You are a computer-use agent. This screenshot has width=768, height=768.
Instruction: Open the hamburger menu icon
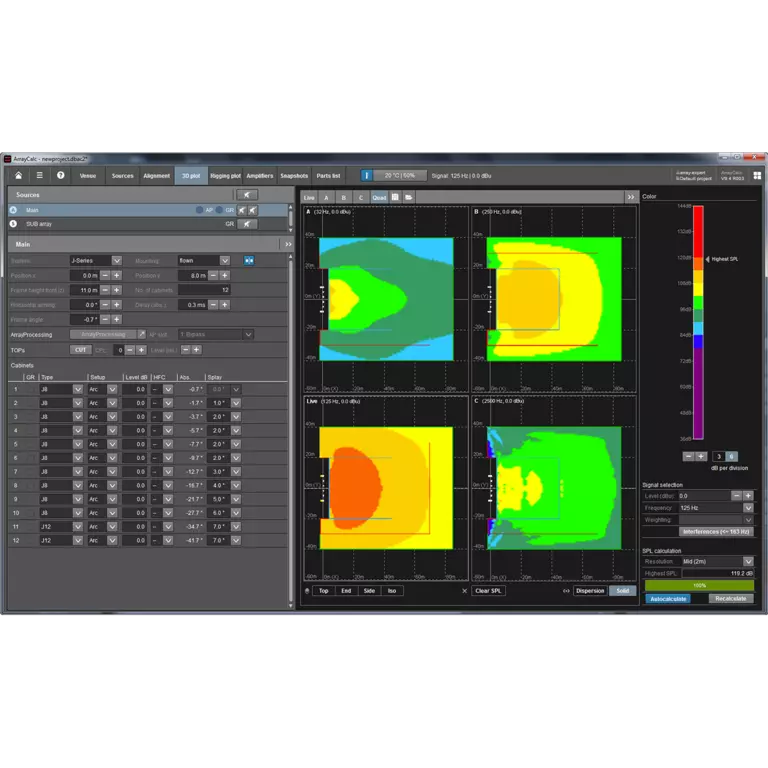point(40,175)
